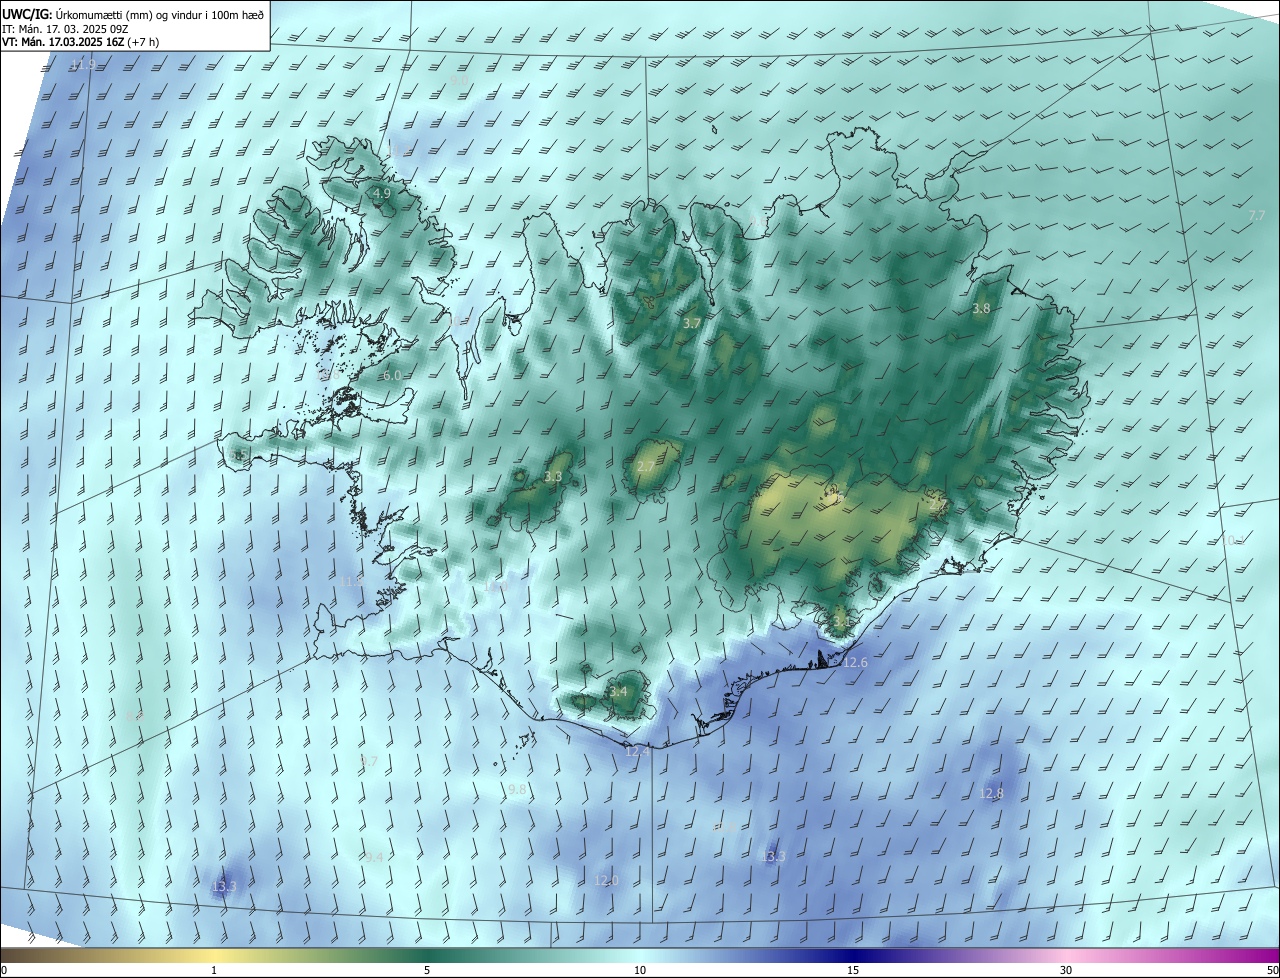1280x978 pixels.
Task: Click the 9.7 value over the sea
Action: tap(369, 762)
